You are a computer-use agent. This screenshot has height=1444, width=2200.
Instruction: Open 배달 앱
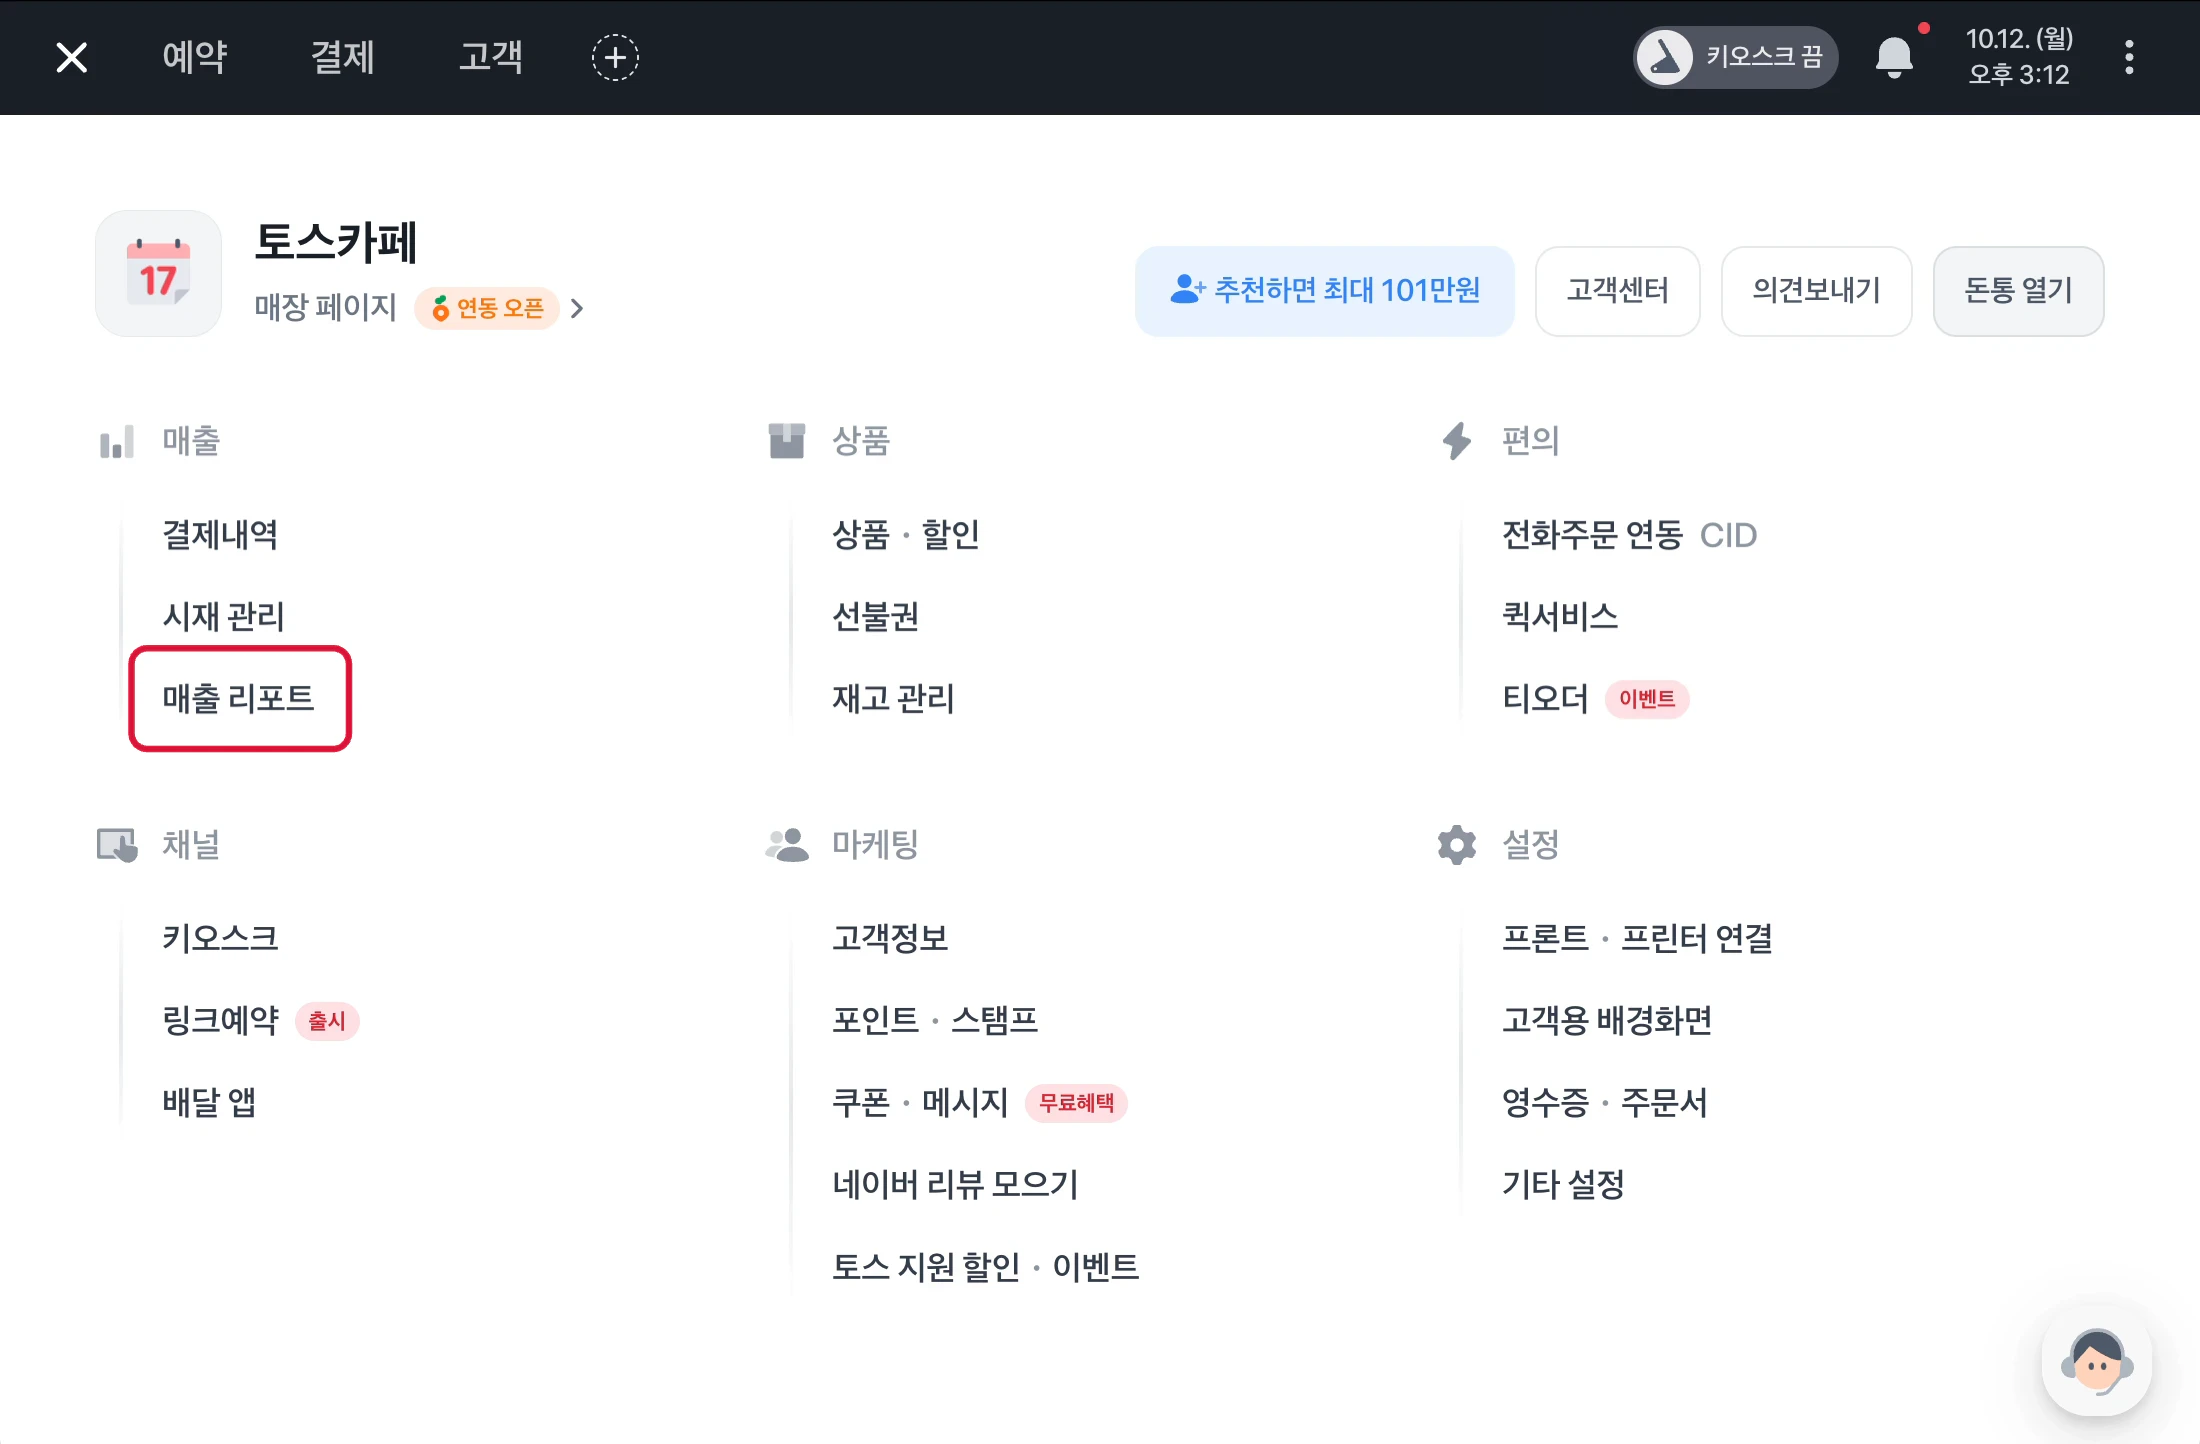[209, 1102]
